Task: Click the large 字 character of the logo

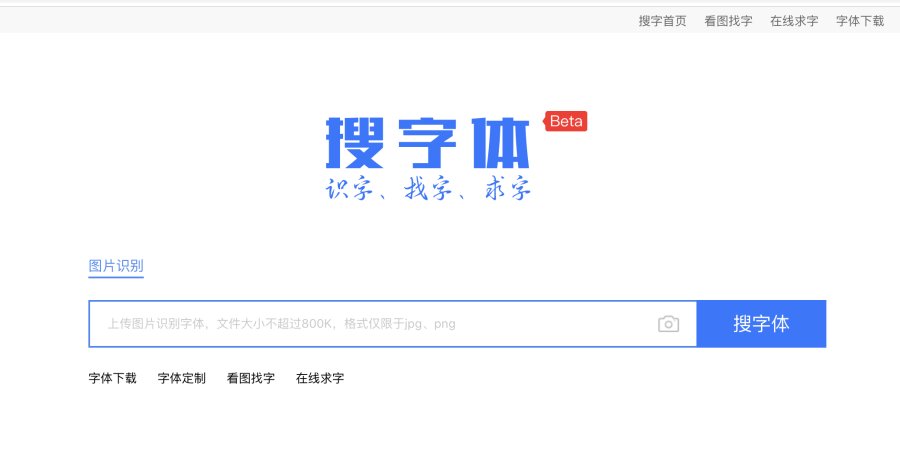Action: tap(427, 143)
